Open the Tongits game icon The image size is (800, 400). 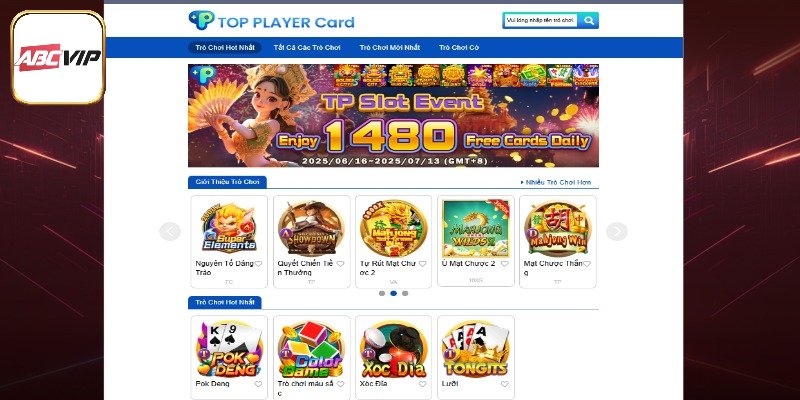click(476, 348)
